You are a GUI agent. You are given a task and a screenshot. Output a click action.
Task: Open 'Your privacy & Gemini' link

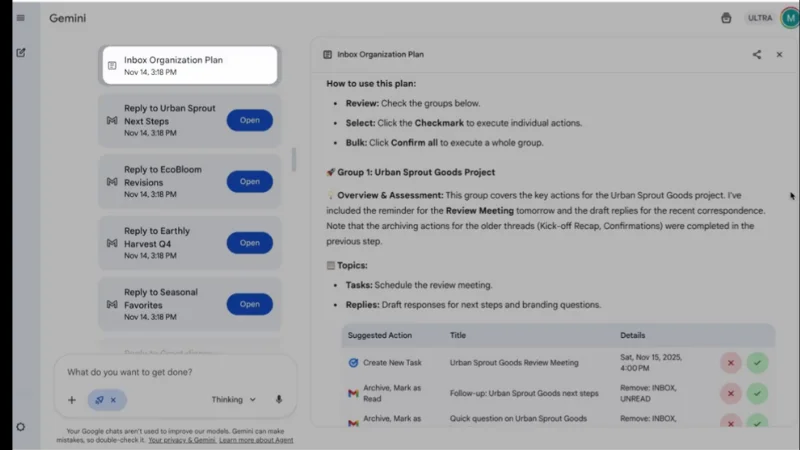pyautogui.click(x=182, y=440)
